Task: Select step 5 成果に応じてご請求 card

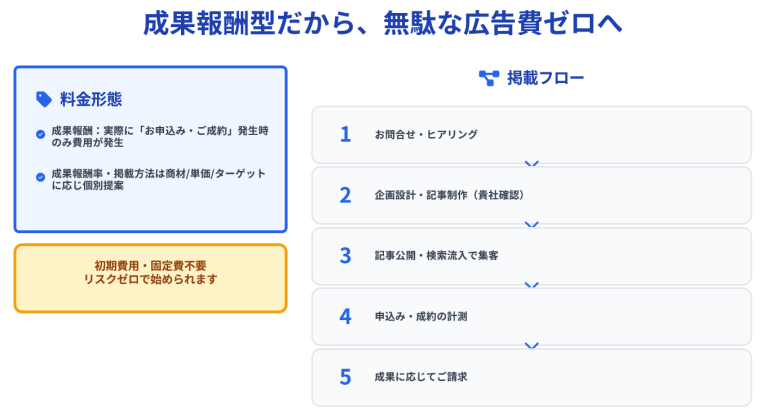Action: pos(531,377)
